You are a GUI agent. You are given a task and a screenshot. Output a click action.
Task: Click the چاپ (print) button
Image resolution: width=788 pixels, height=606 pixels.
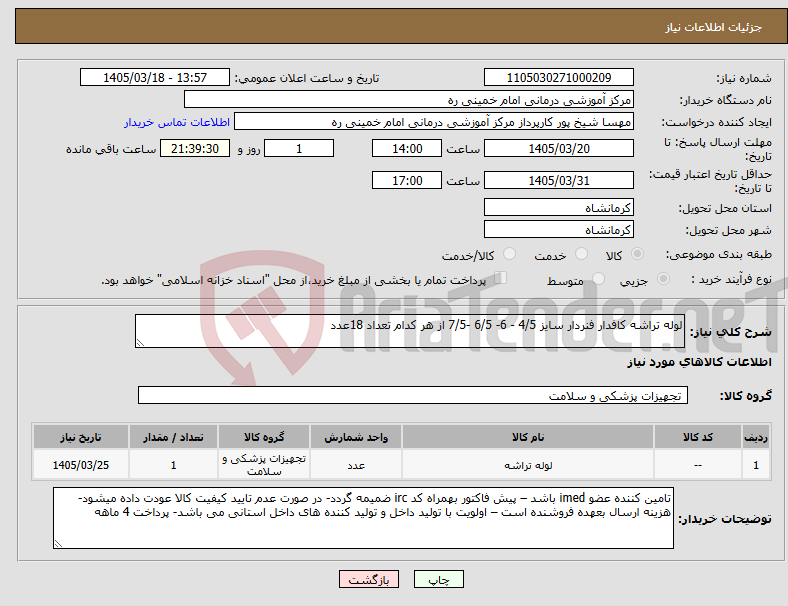(x=438, y=579)
